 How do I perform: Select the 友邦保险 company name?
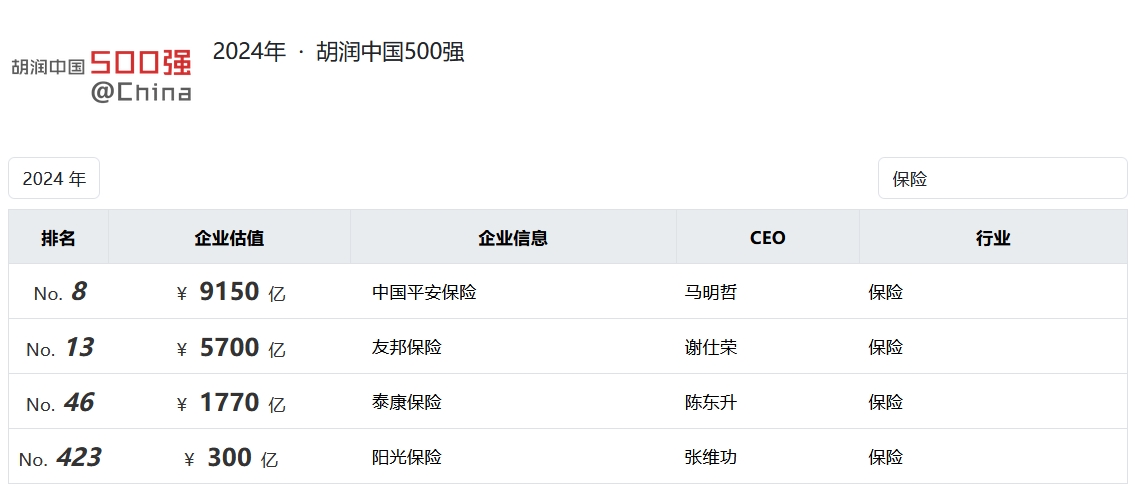click(x=406, y=348)
